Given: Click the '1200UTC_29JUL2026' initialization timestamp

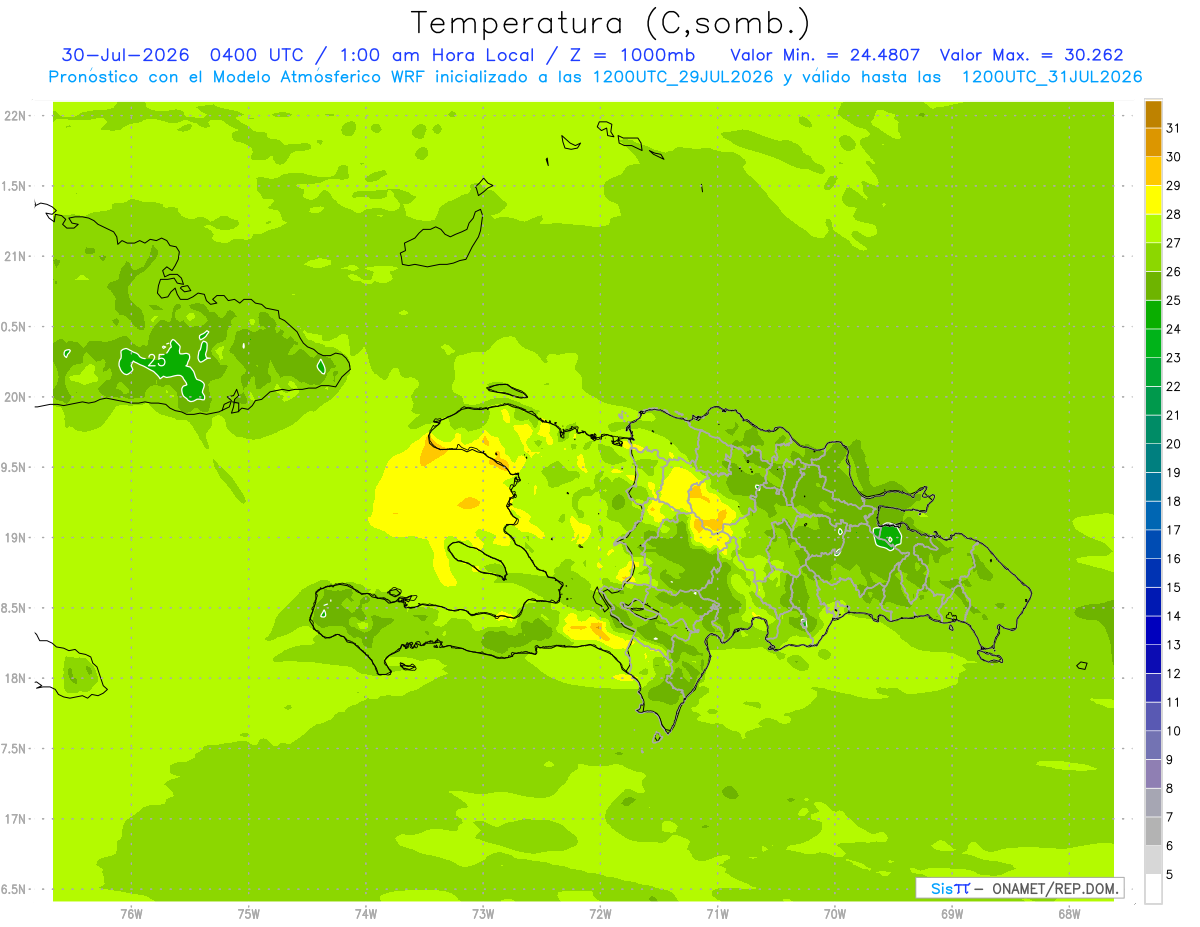Looking at the screenshot, I should pyautogui.click(x=684, y=77).
